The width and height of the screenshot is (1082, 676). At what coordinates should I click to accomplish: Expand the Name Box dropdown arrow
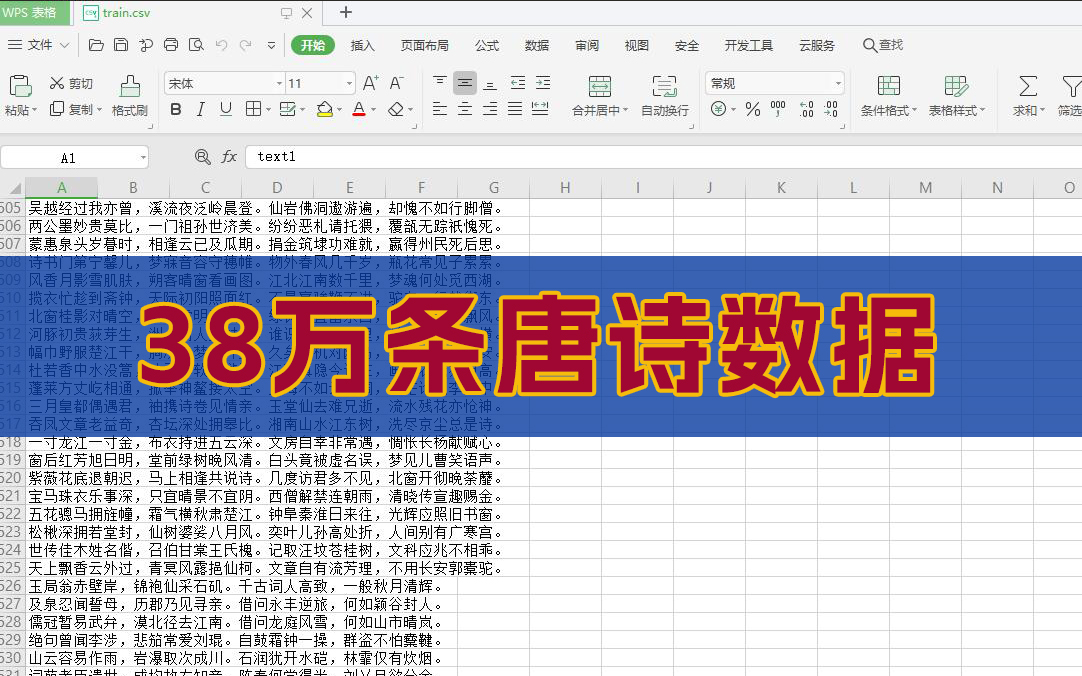pyautogui.click(x=143, y=157)
